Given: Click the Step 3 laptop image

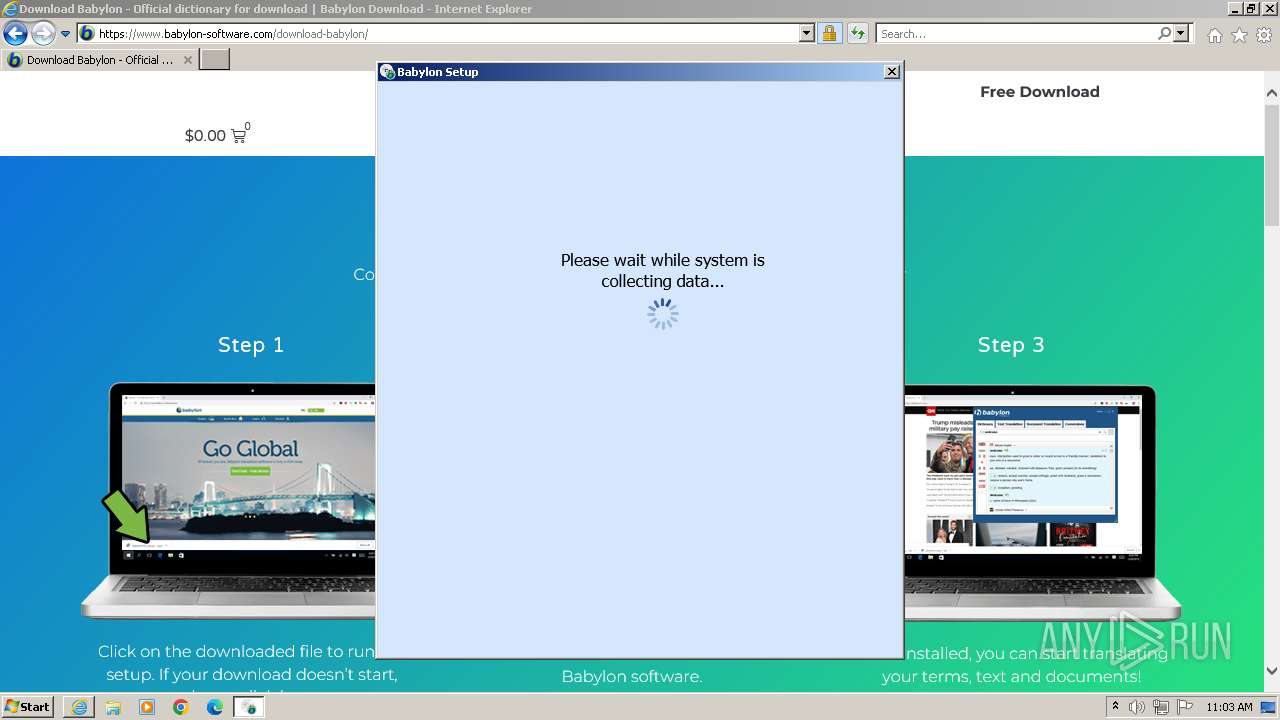Looking at the screenshot, I should 1042,501.
